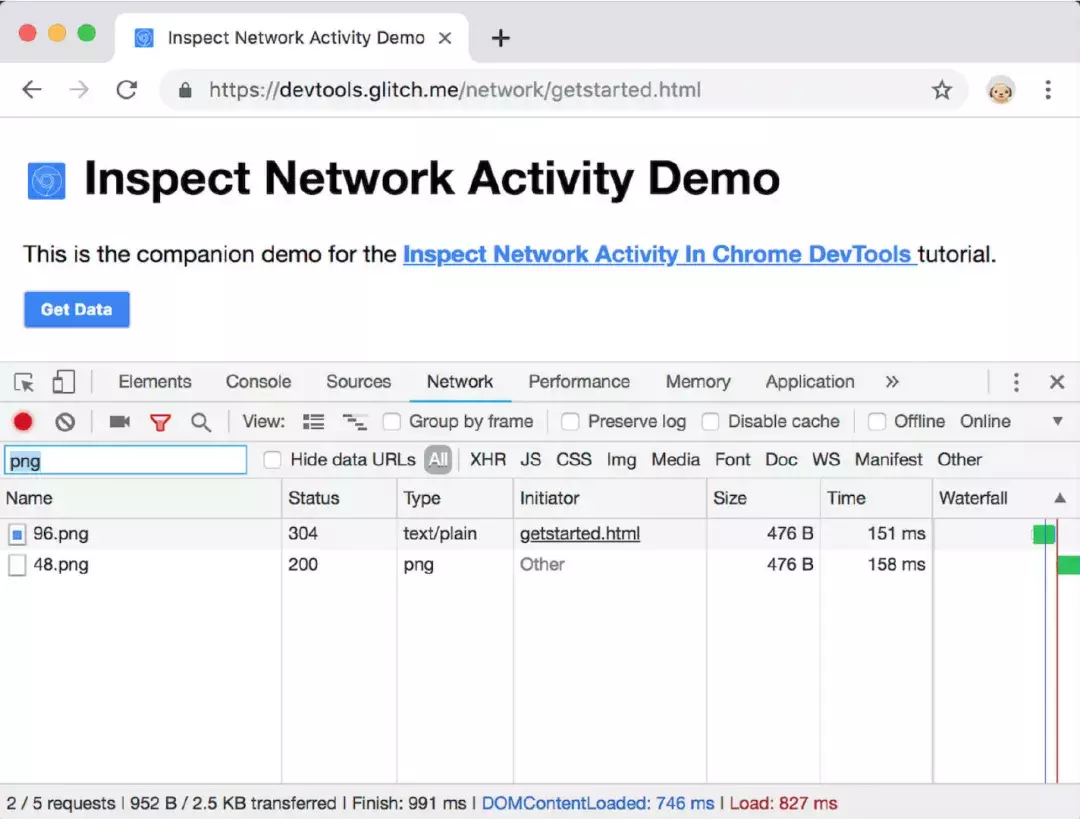The height and width of the screenshot is (819, 1080).
Task: Open getstarted.html initiator link
Action: coord(580,534)
